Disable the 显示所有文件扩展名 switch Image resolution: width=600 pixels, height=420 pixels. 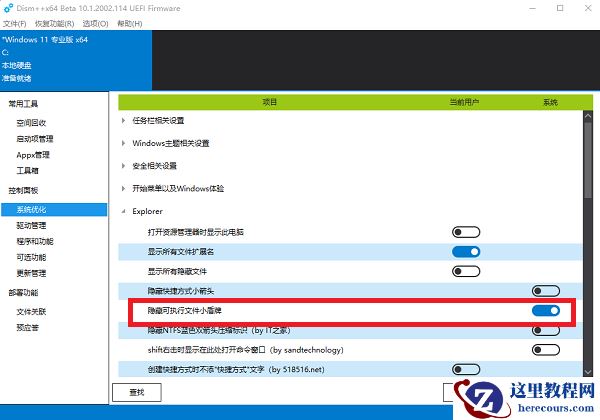(x=466, y=252)
